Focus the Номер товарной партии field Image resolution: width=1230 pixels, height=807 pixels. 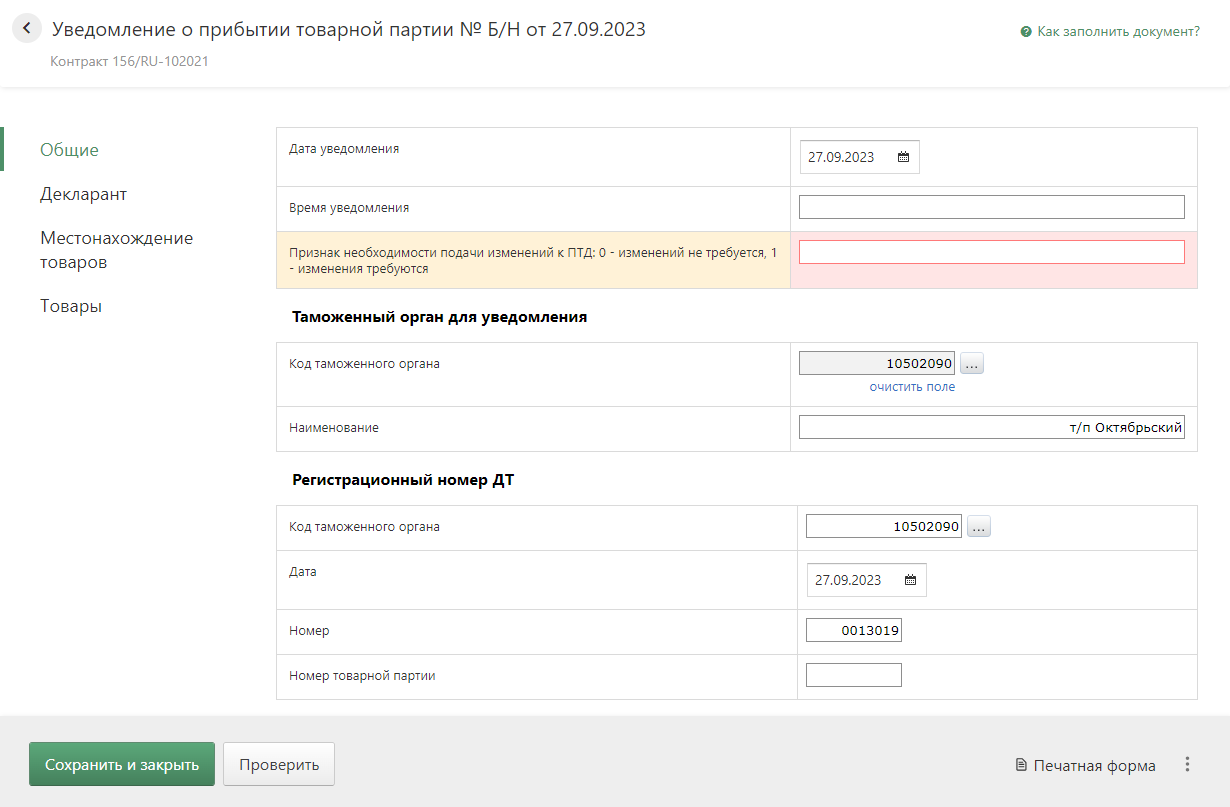point(853,675)
